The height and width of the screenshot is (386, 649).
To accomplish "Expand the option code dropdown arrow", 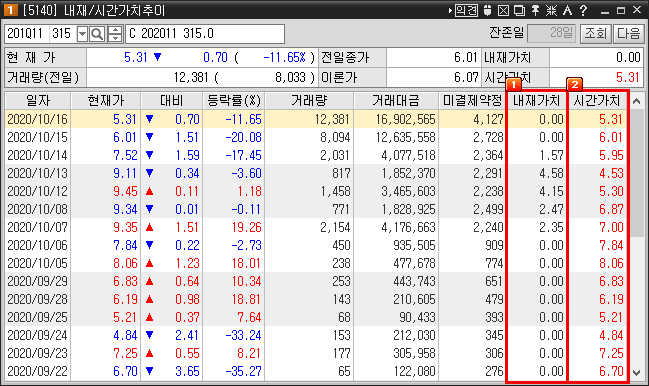I will tap(82, 34).
